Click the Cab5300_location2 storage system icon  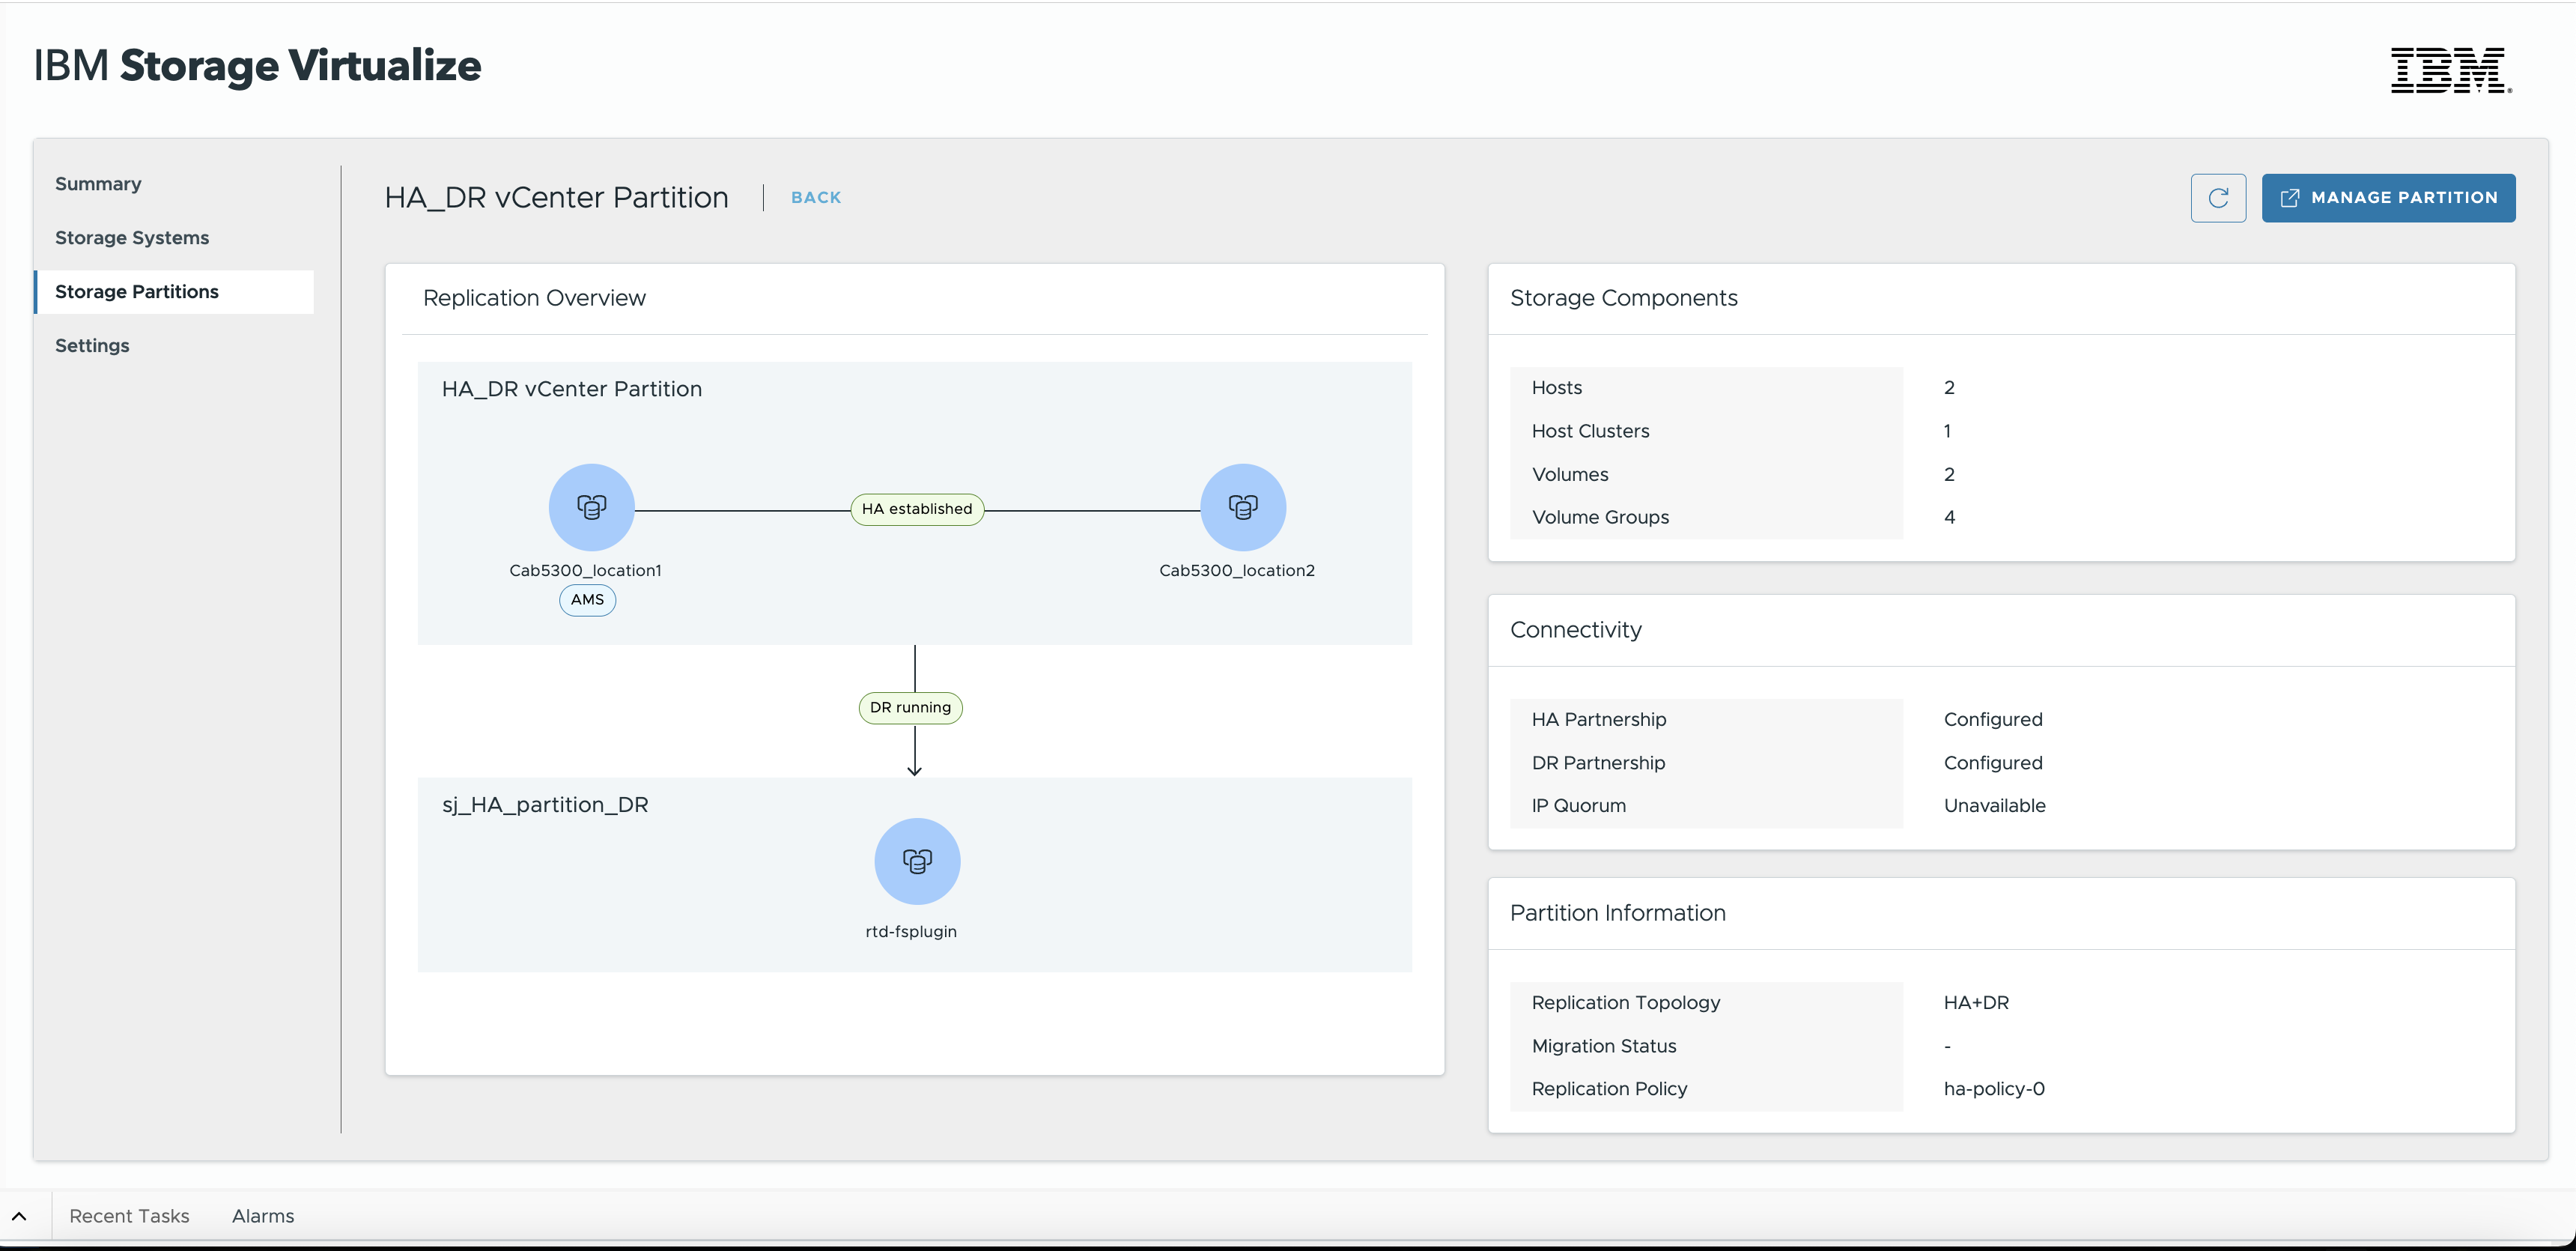(x=1242, y=507)
